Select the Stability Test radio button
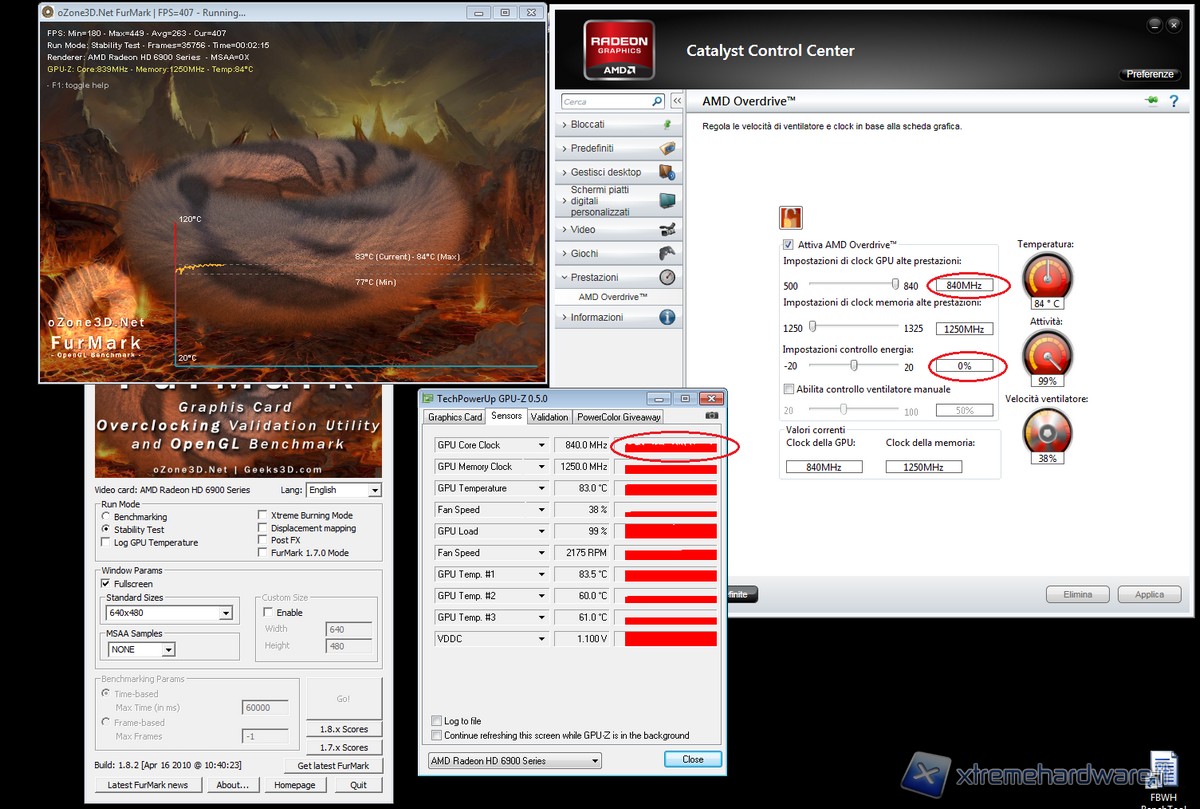 [x=106, y=530]
